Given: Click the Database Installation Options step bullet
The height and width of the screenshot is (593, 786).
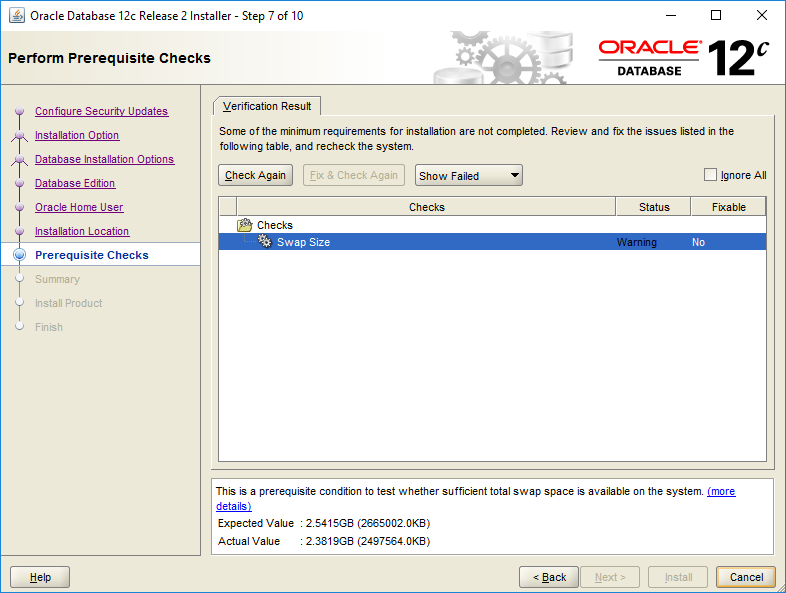Looking at the screenshot, I should [20, 159].
